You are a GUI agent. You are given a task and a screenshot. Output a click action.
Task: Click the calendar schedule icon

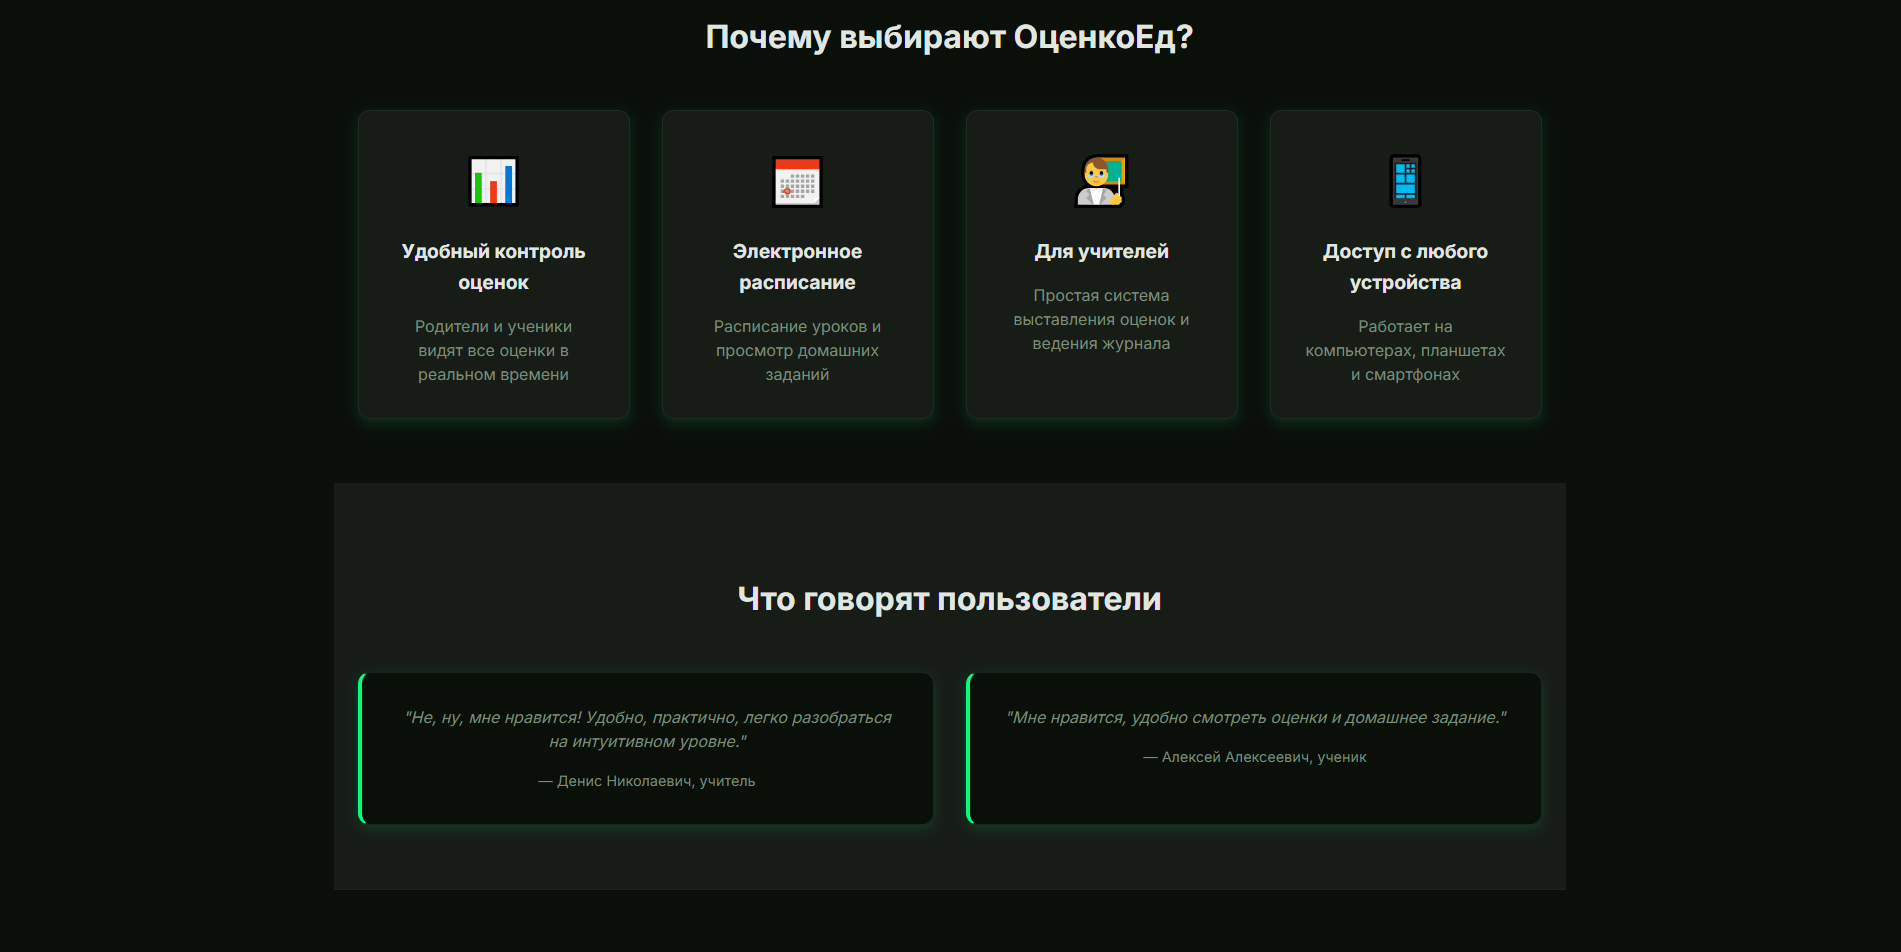coord(797,181)
